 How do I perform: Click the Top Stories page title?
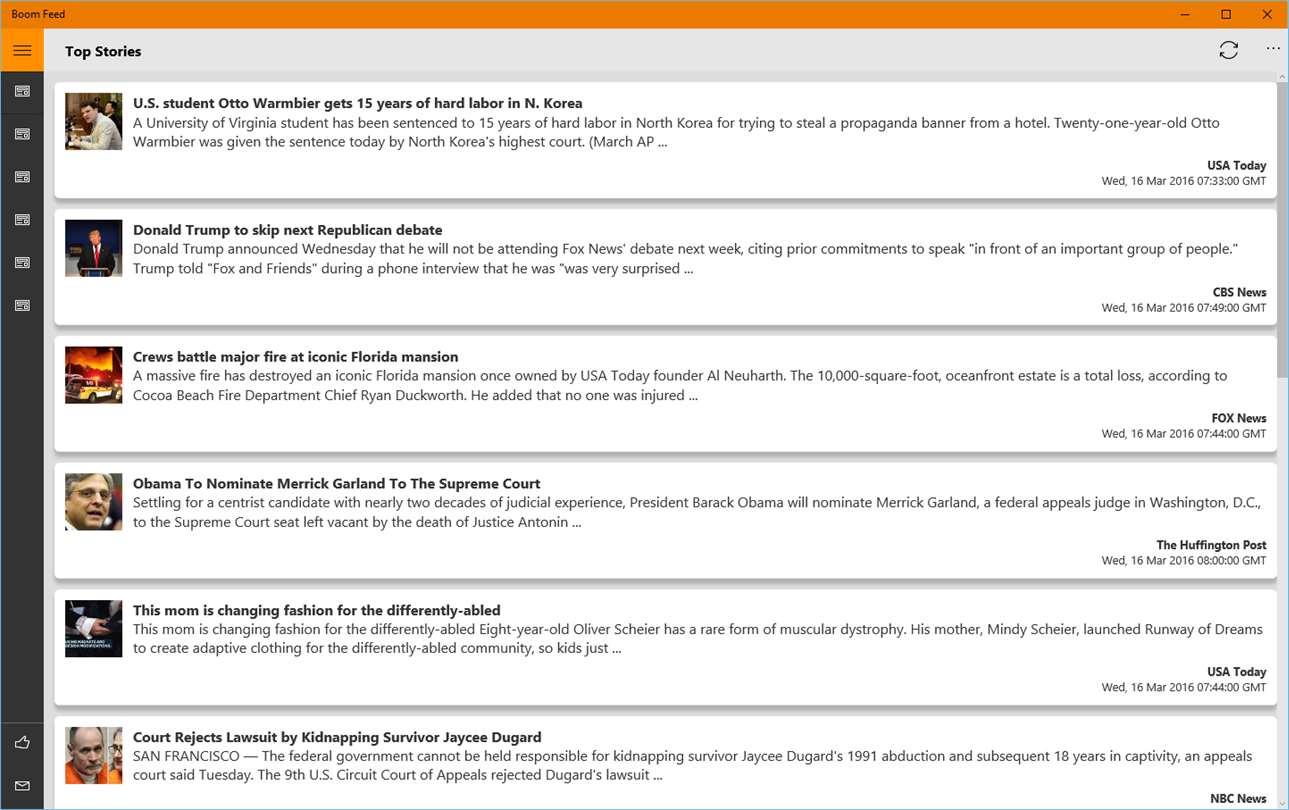click(x=103, y=51)
